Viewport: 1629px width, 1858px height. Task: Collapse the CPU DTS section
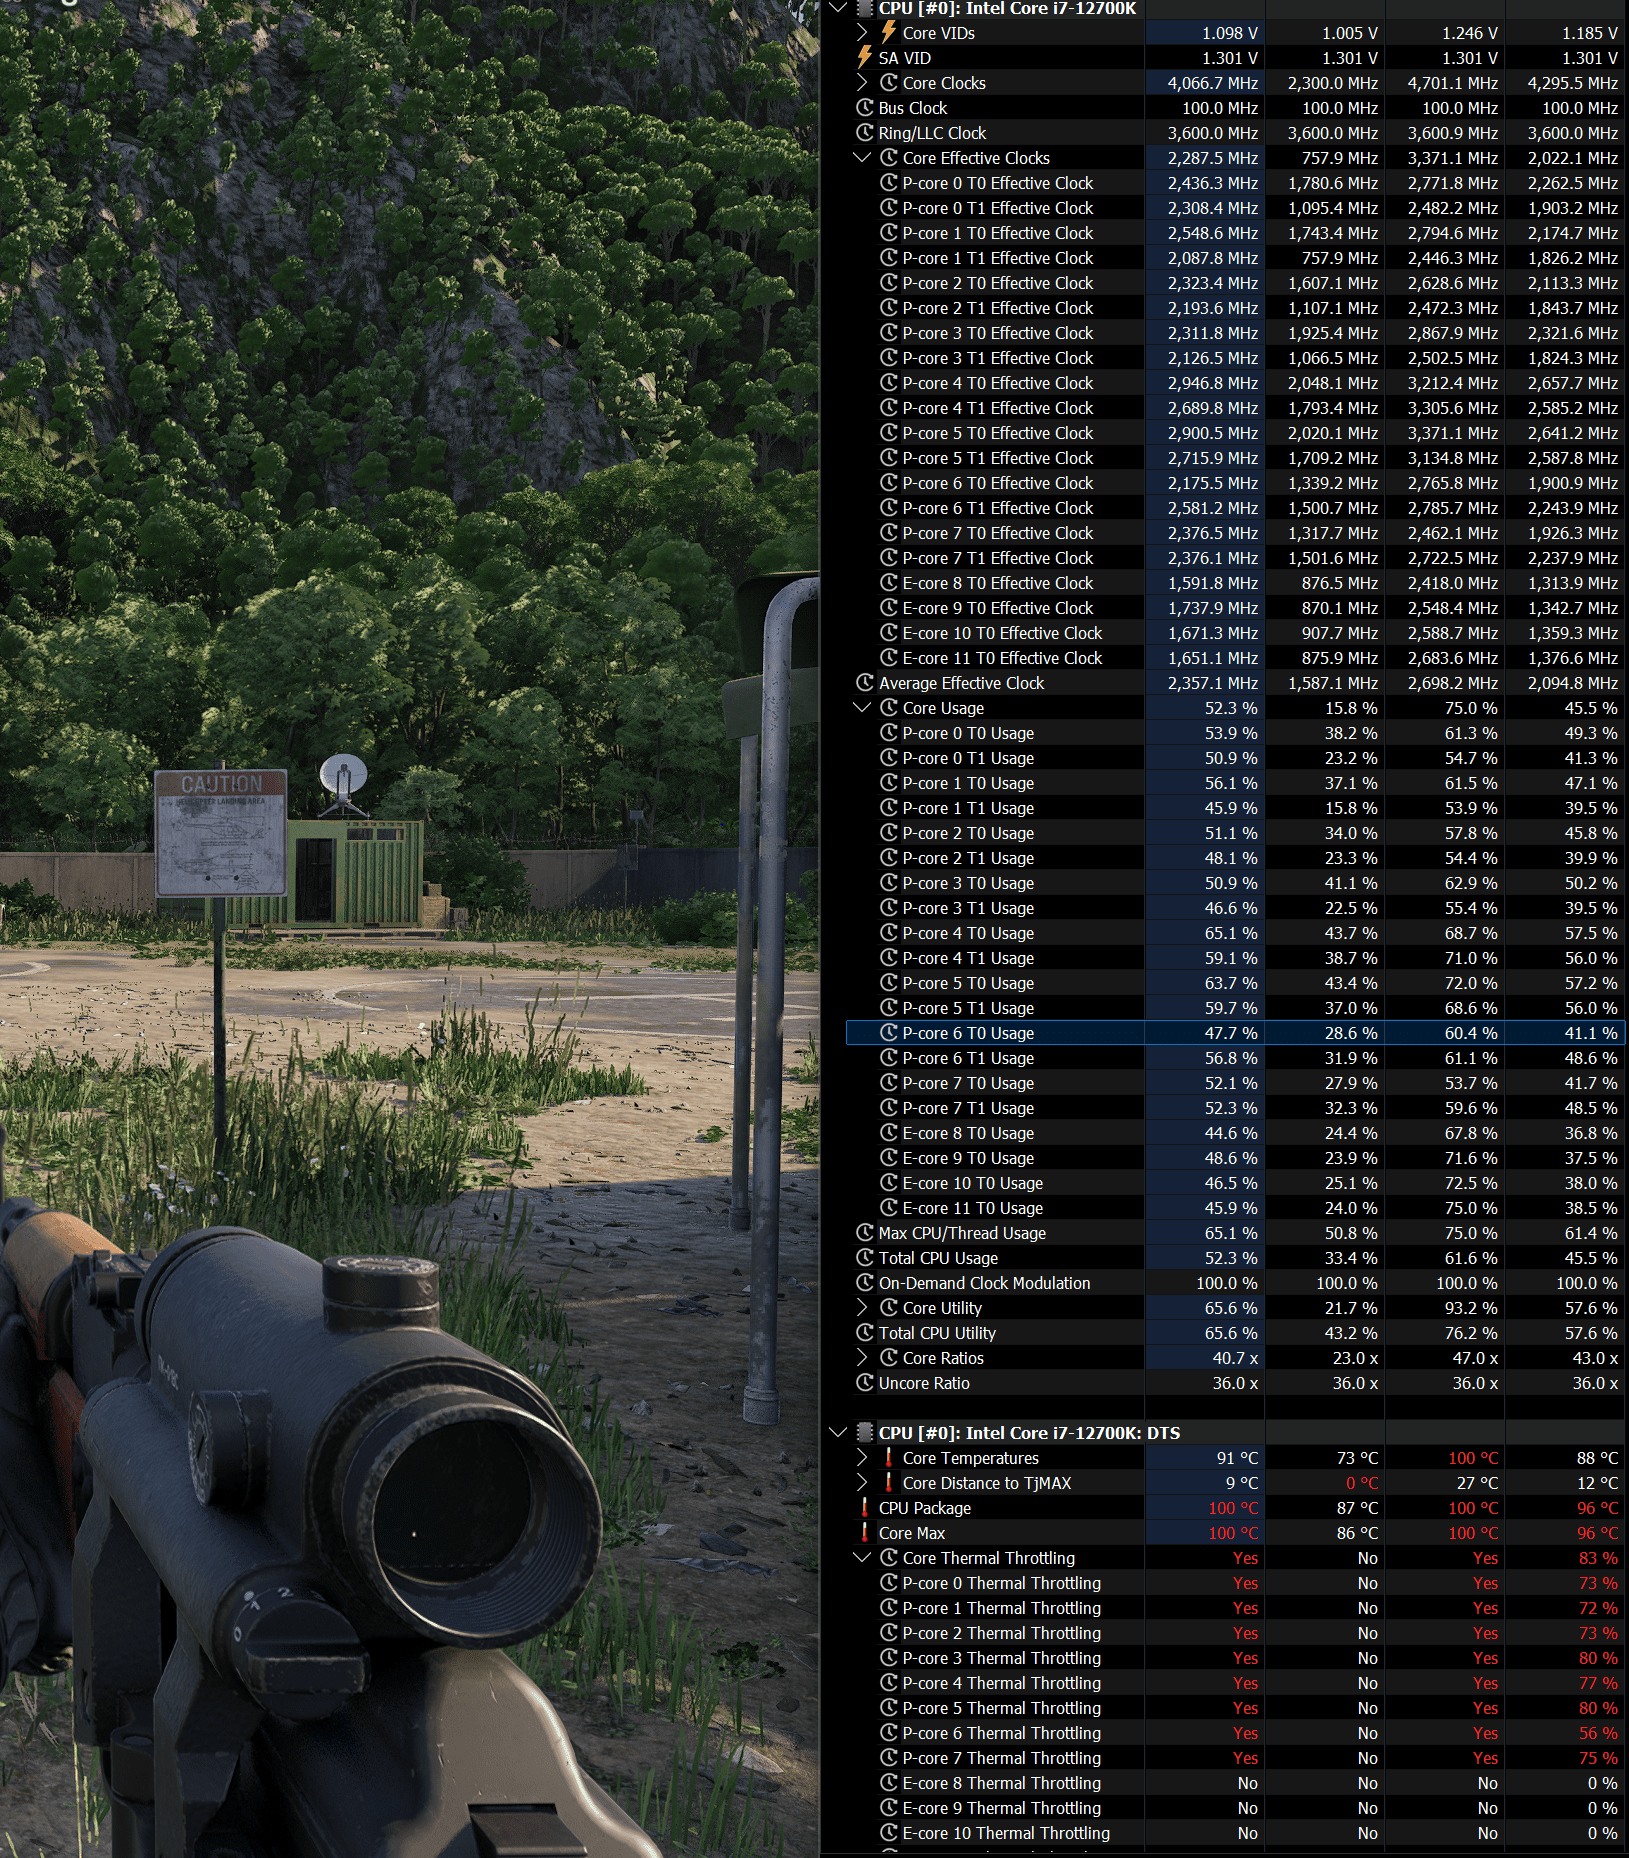[x=838, y=1433]
